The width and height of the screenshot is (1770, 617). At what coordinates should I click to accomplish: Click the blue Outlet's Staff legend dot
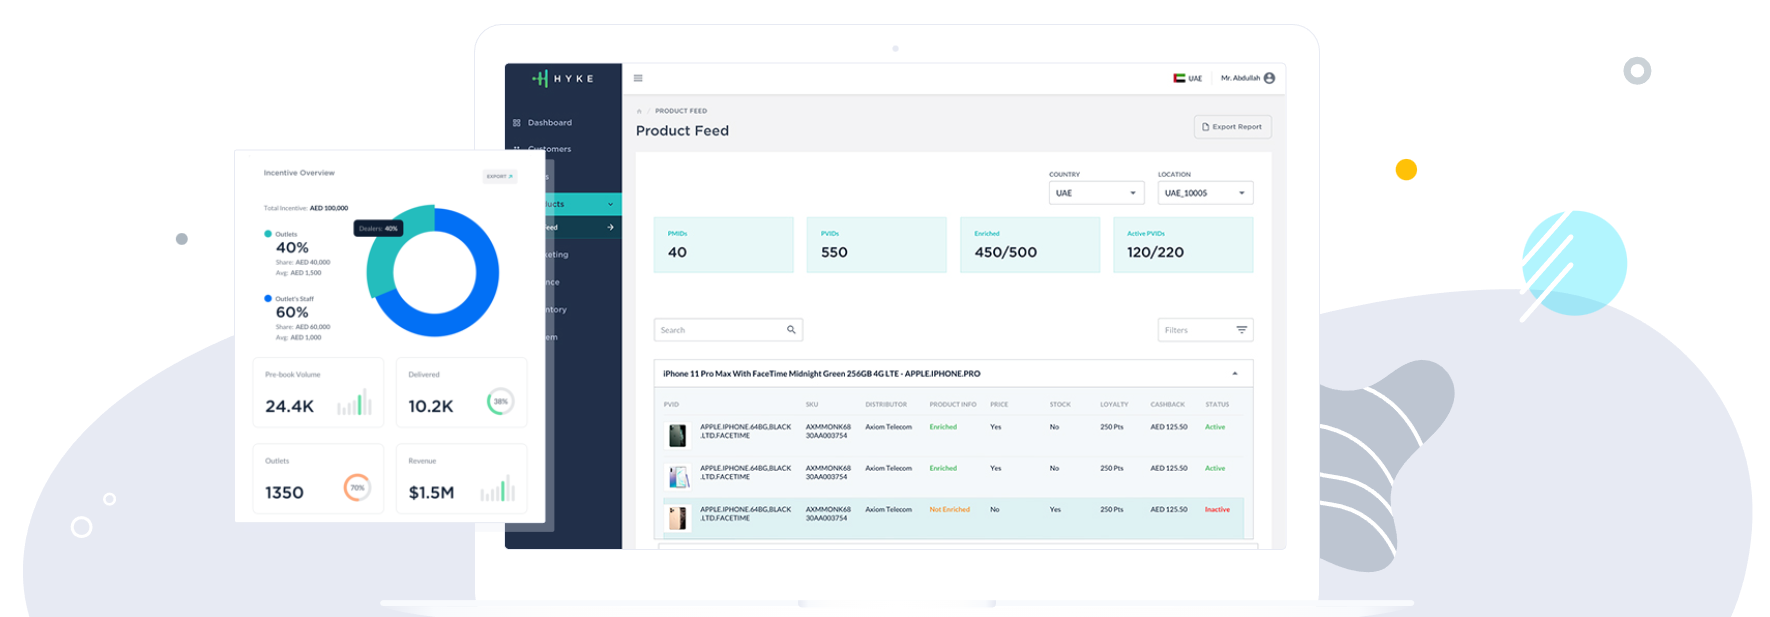point(268,298)
